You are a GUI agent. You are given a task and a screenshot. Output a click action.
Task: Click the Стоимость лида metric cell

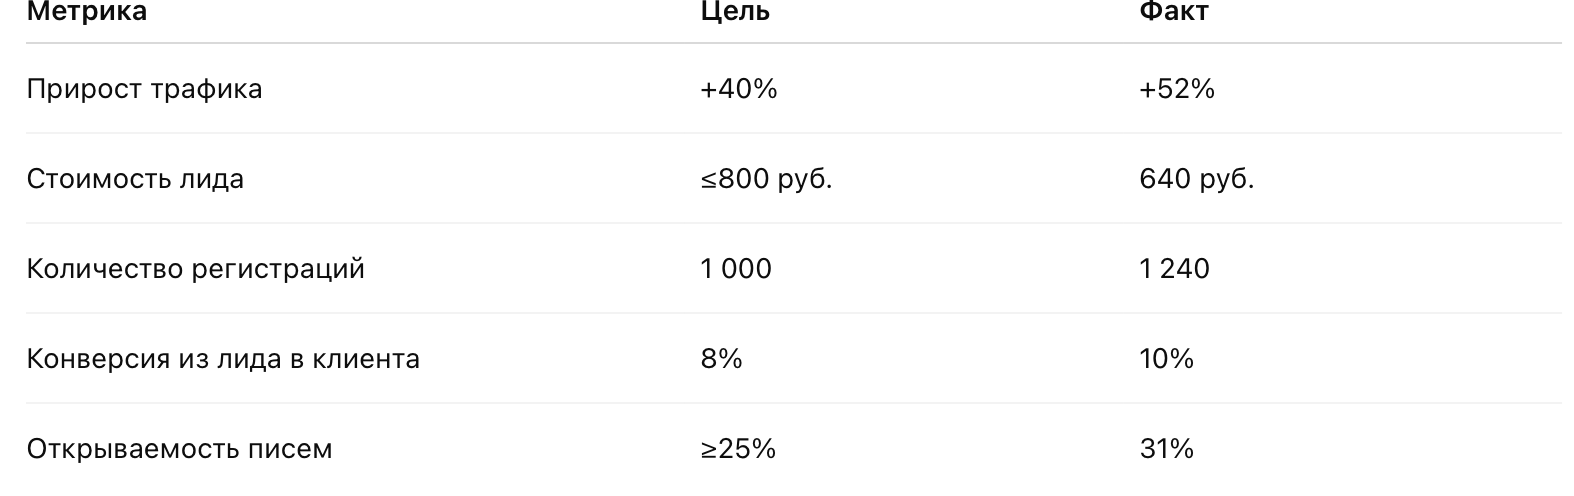tap(135, 179)
